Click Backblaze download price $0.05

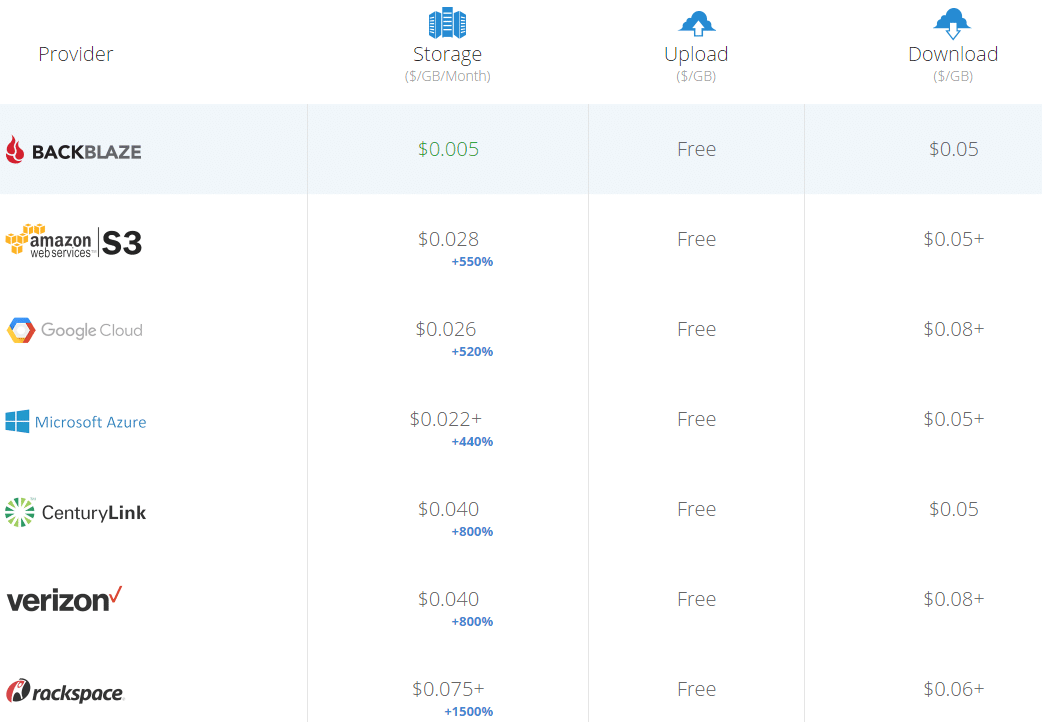(x=954, y=149)
